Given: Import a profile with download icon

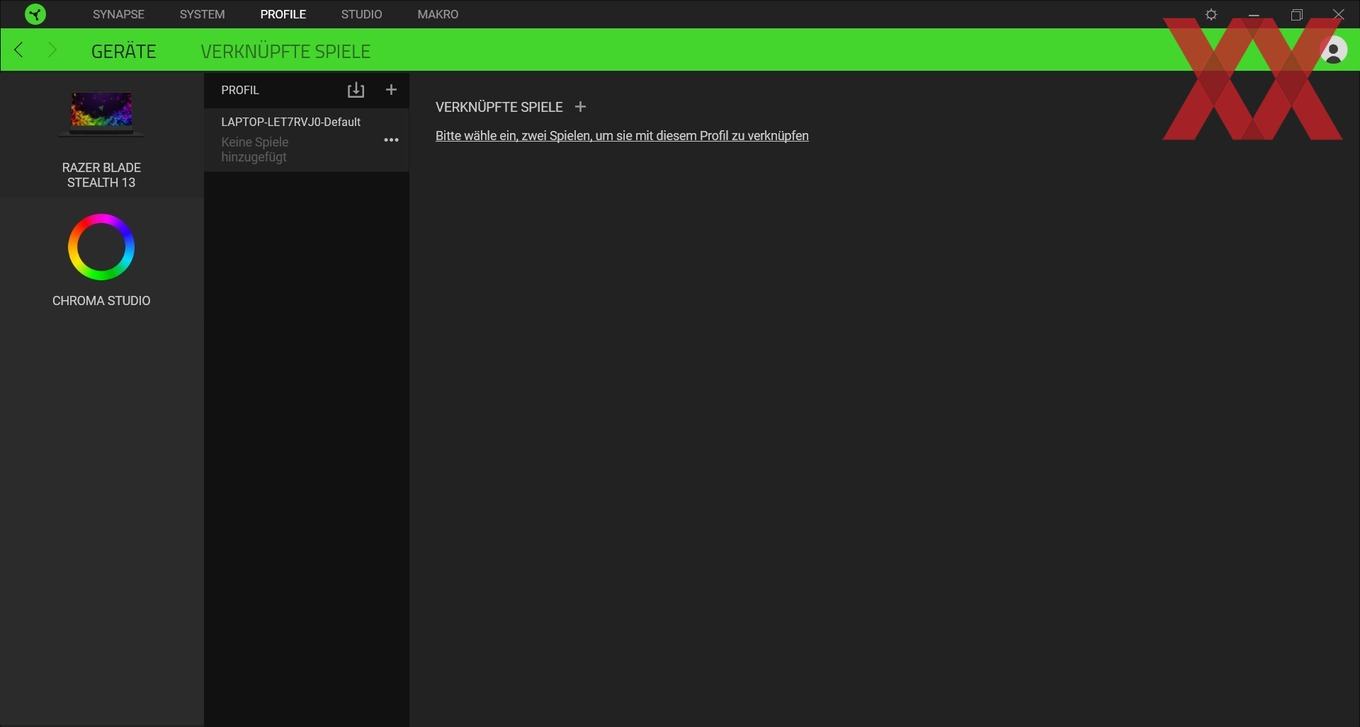Looking at the screenshot, I should point(355,90).
